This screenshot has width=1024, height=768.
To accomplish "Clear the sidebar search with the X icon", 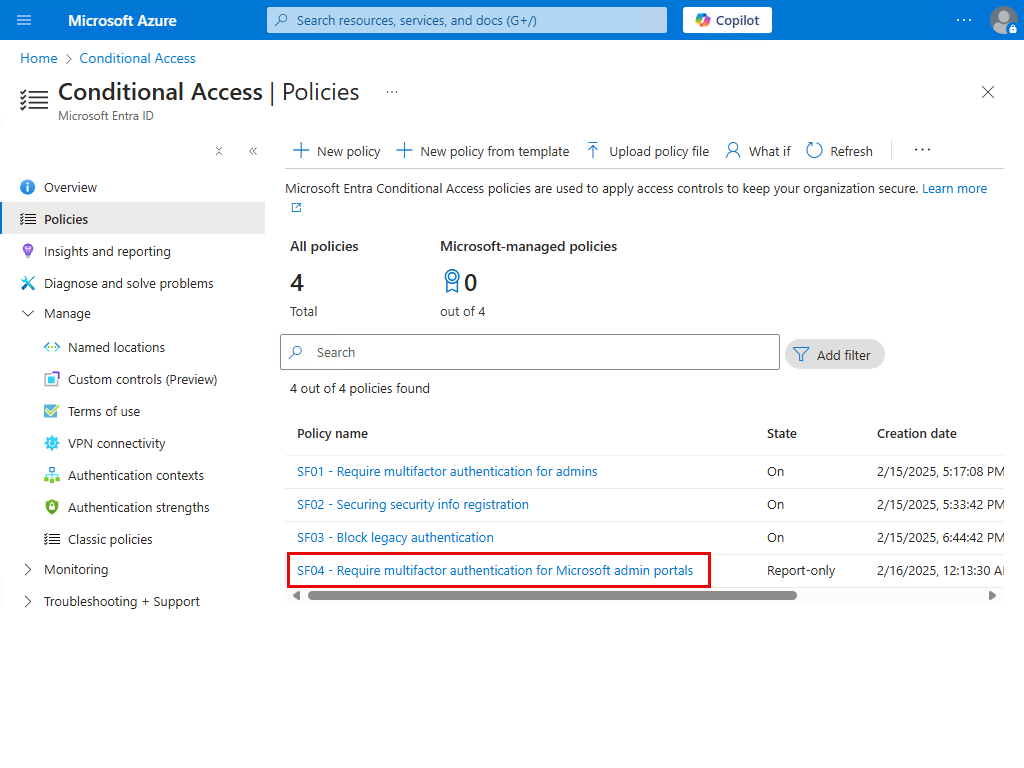I will [x=219, y=152].
